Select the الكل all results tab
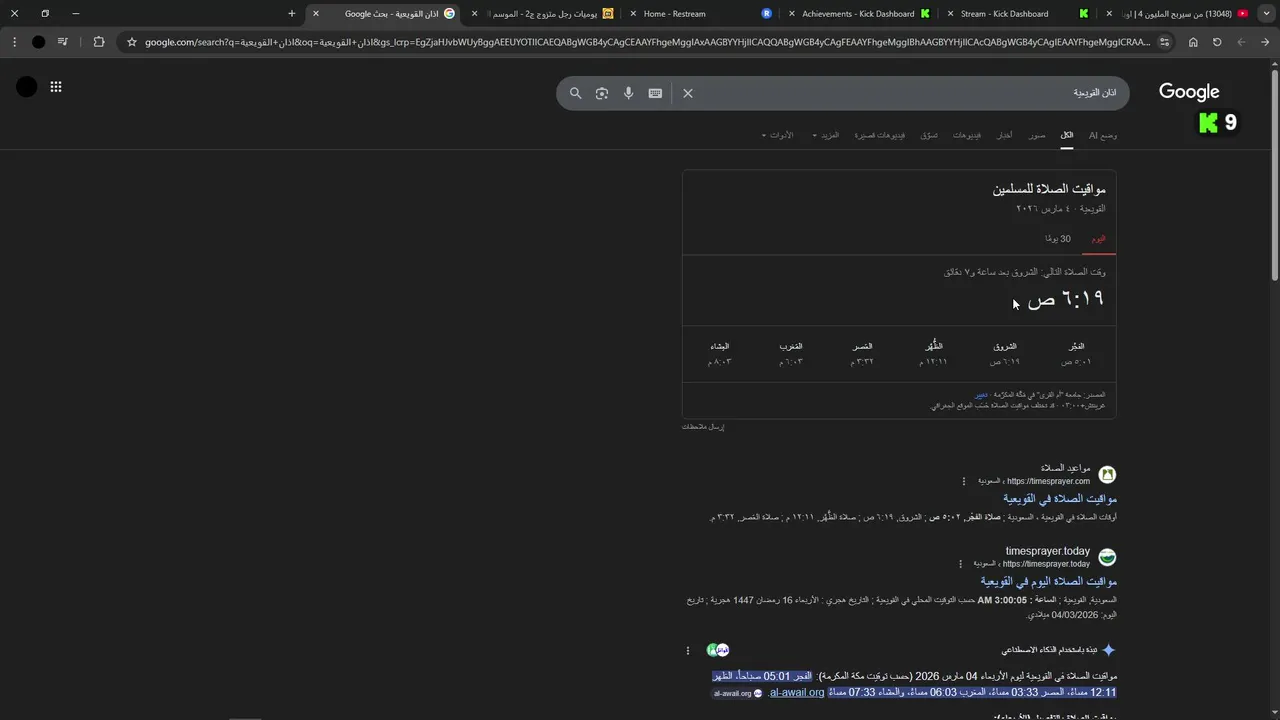Screen dimensions: 1280x720 pos(1067,135)
